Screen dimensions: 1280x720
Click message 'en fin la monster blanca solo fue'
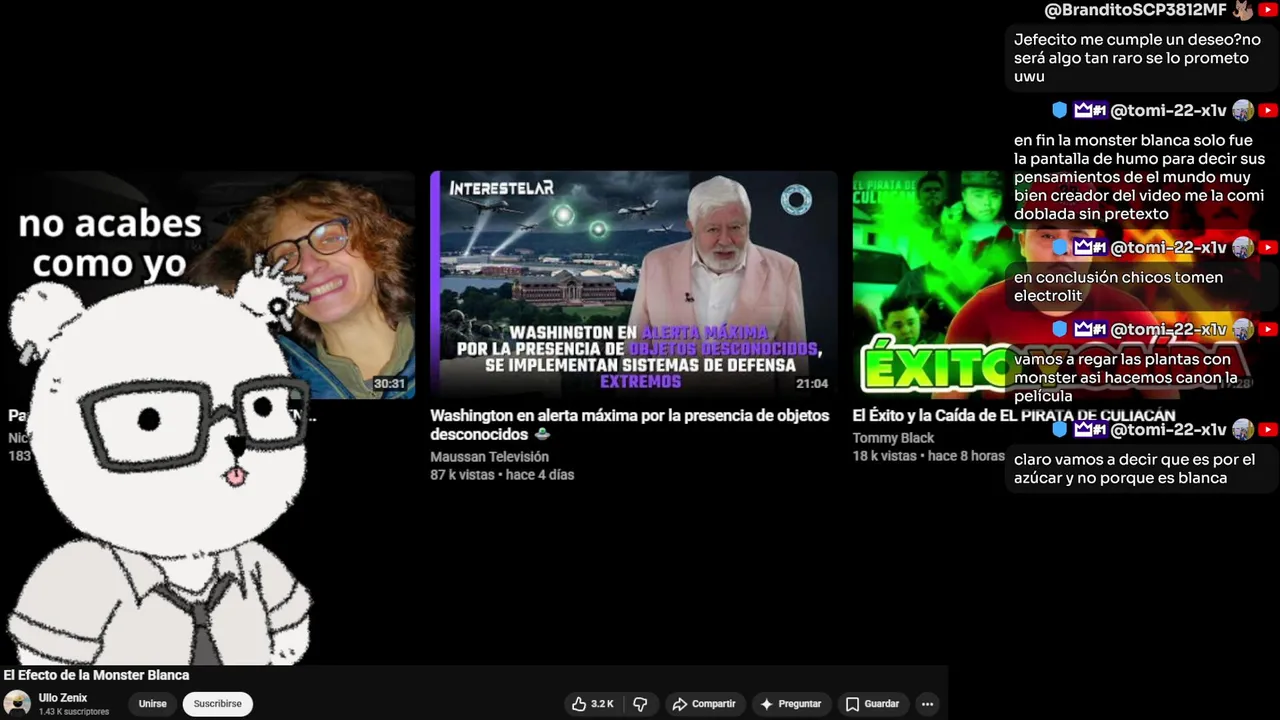(1139, 177)
